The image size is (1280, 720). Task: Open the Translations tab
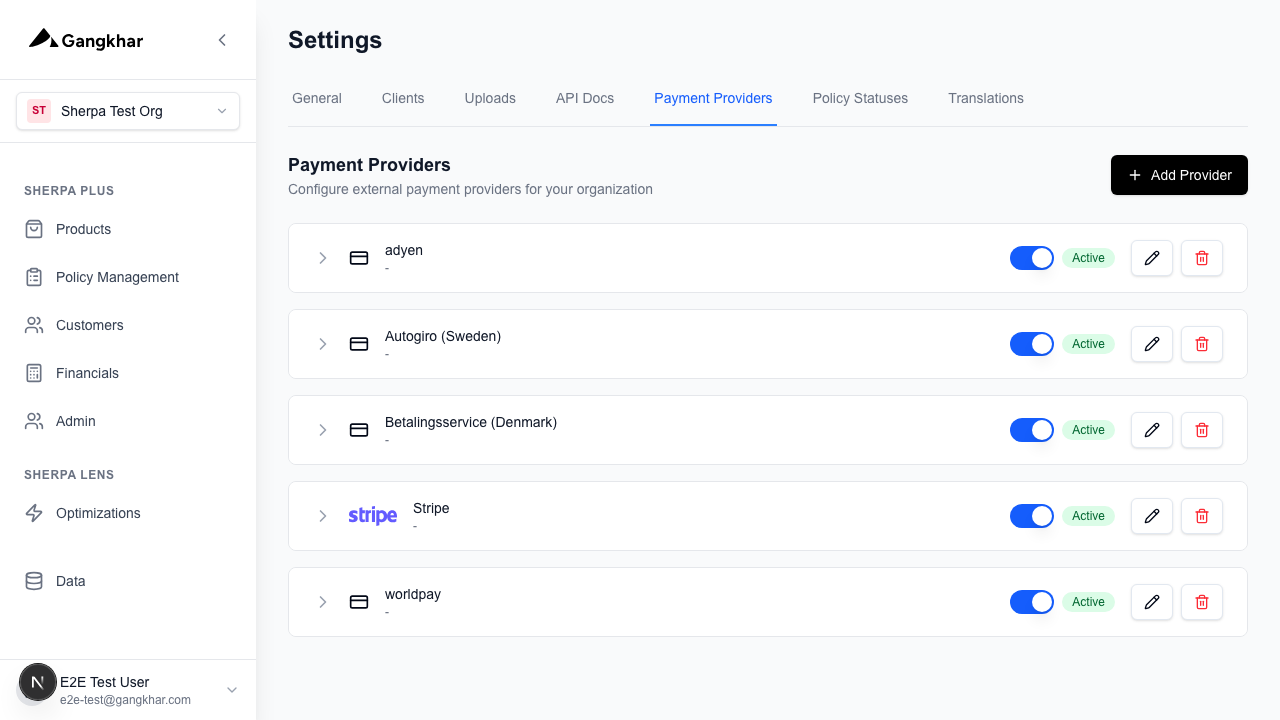[986, 98]
